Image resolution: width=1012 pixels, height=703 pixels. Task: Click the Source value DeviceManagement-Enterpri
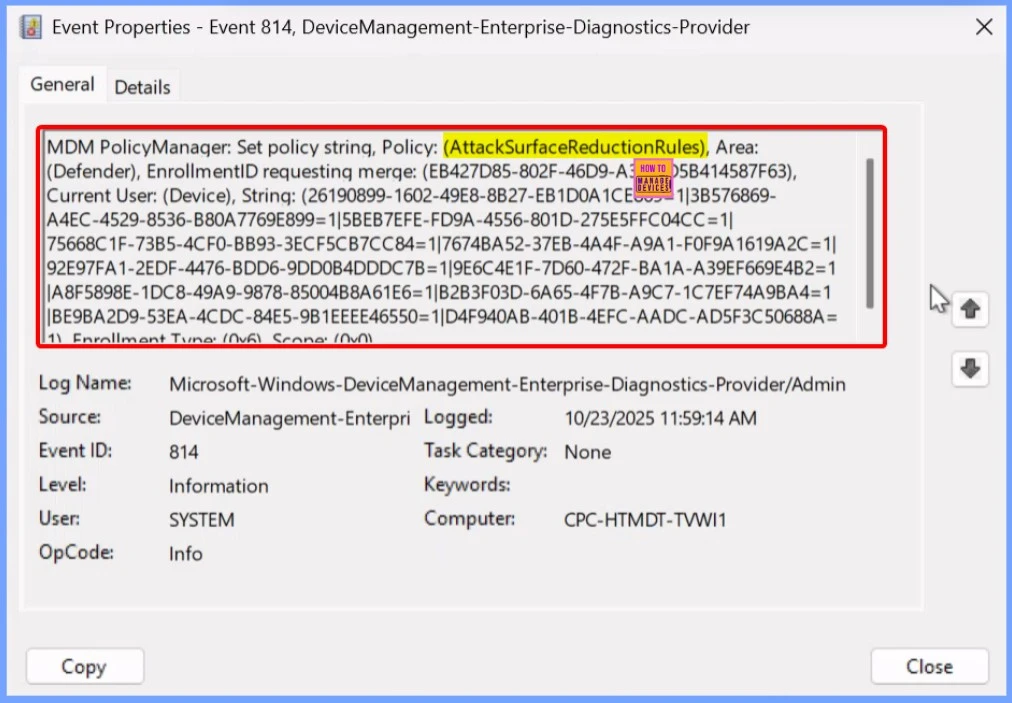tap(289, 418)
